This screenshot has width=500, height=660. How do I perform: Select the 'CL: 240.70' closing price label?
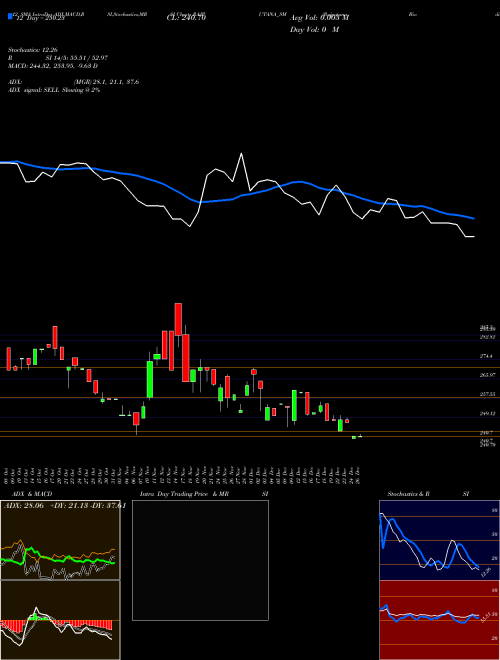coord(186,18)
